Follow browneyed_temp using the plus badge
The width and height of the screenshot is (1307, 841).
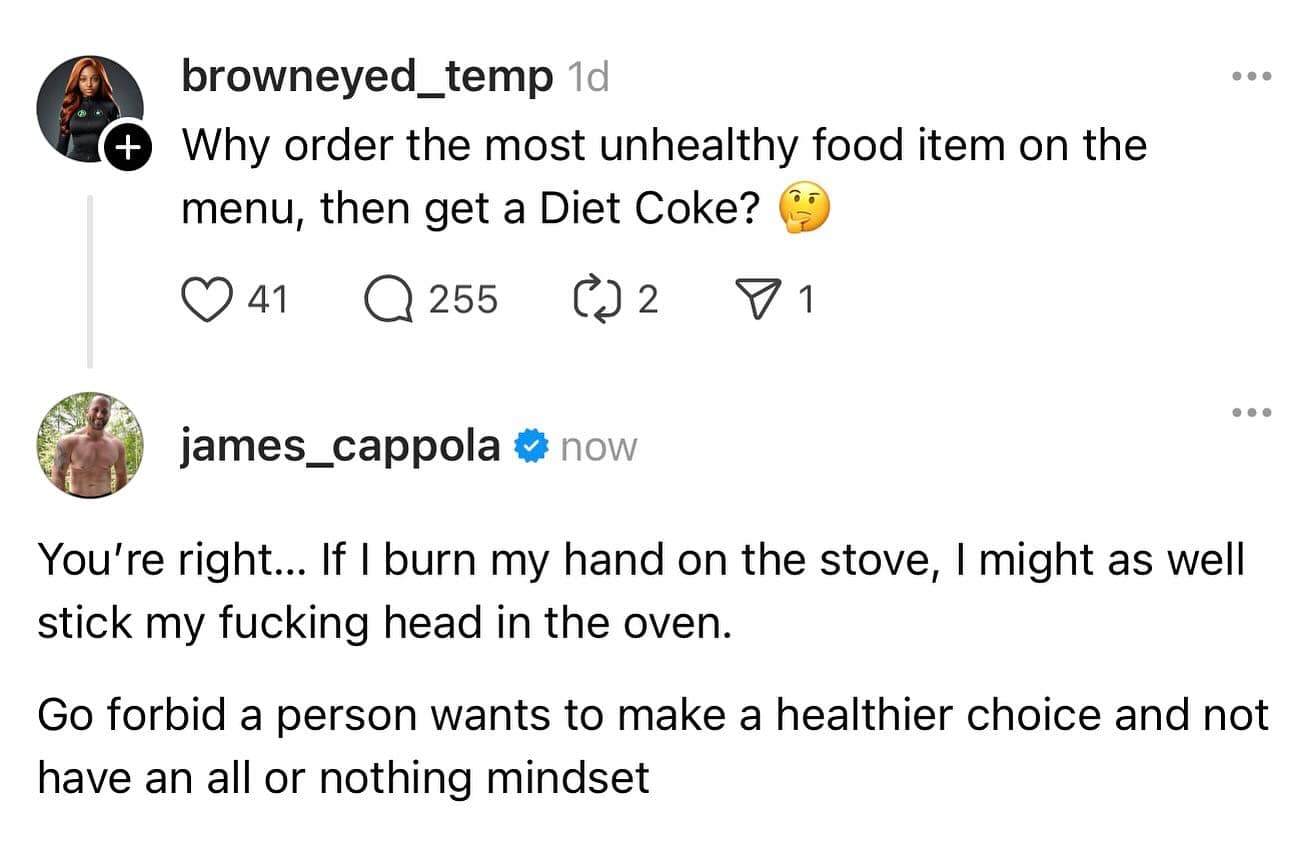coord(128,151)
